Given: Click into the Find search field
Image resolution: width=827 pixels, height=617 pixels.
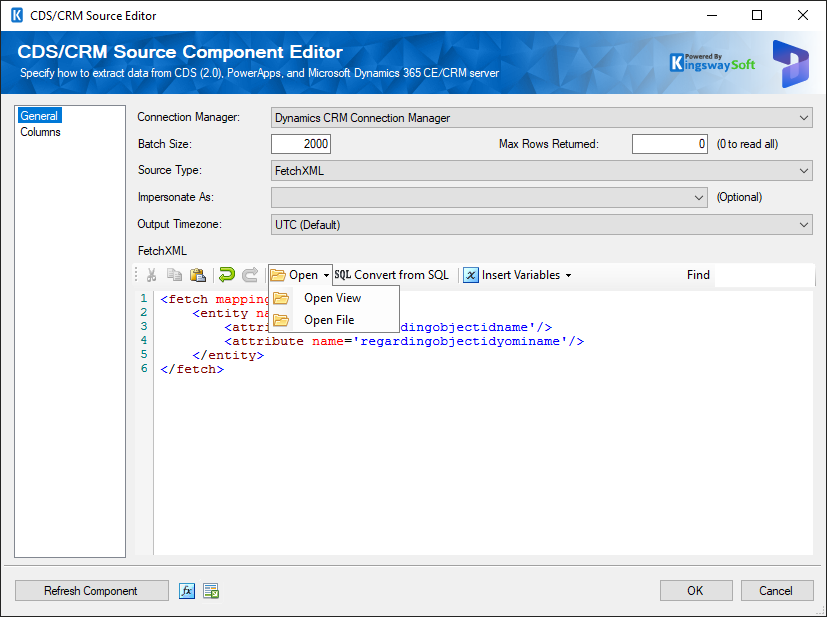Looking at the screenshot, I should [762, 275].
